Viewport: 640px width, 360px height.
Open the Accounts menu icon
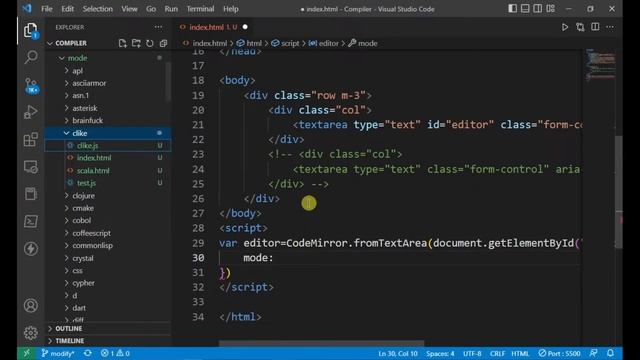[x=31, y=305]
